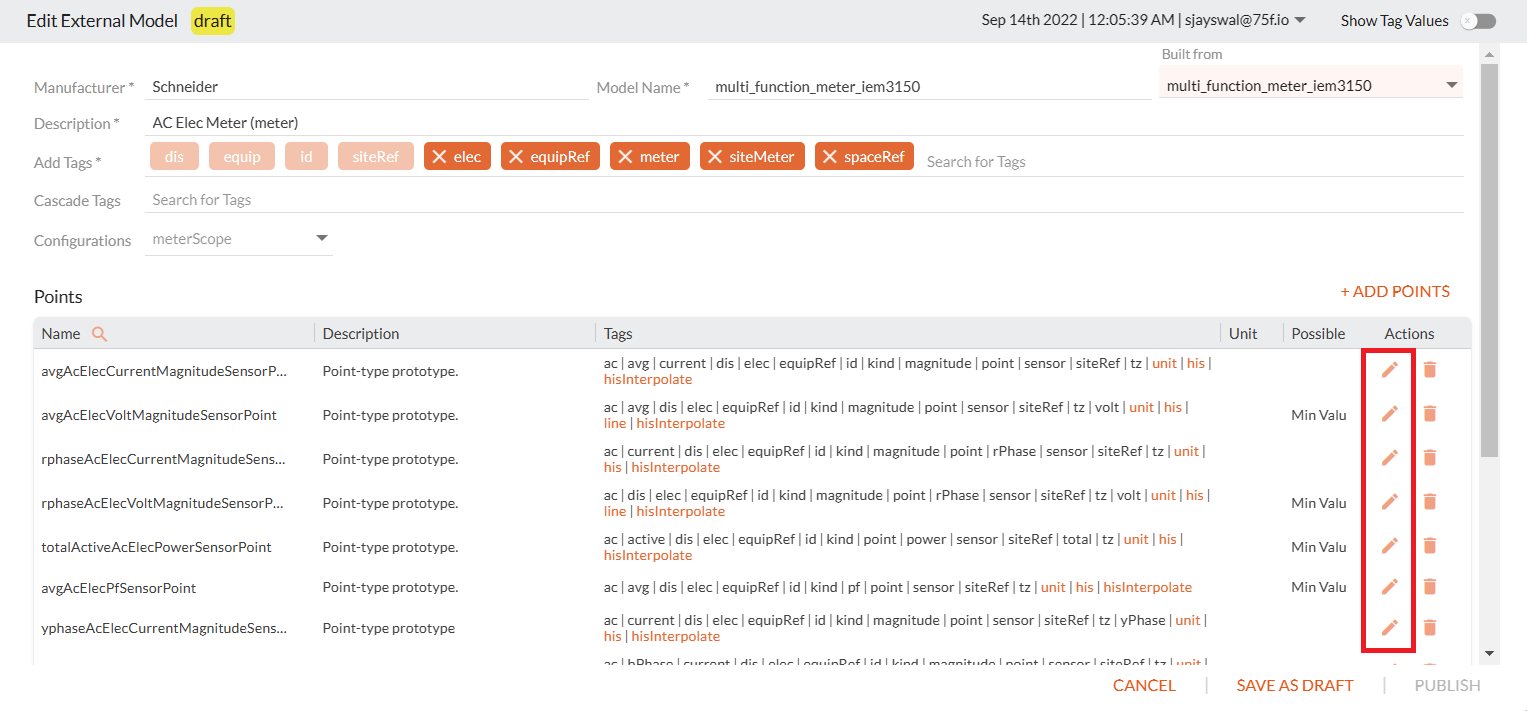Focus the Cascade Tags search box
1527x711 pixels.
[805, 200]
